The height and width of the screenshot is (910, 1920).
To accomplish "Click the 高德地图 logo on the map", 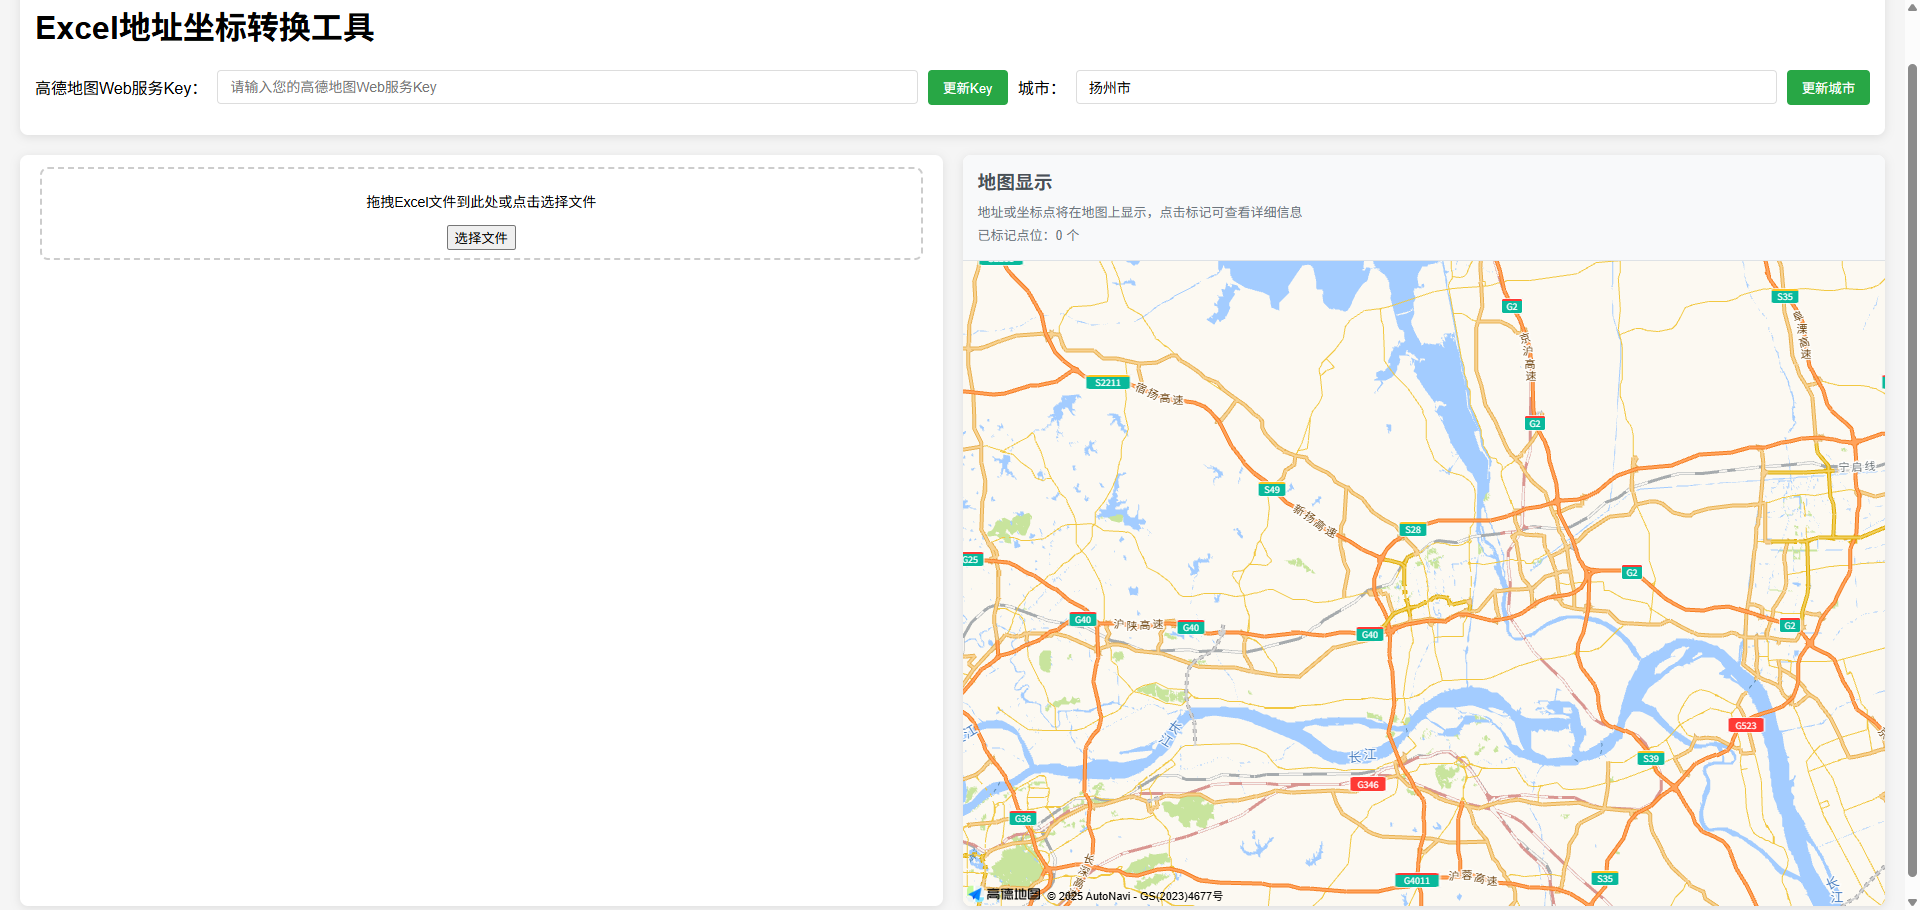I will pos(1012,894).
